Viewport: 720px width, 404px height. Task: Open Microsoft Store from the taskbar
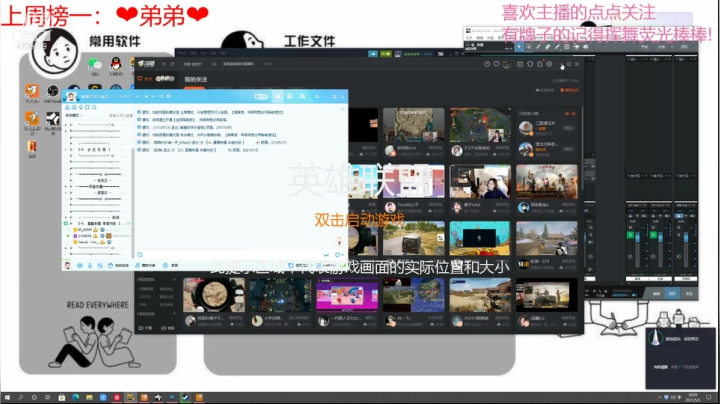(62, 397)
